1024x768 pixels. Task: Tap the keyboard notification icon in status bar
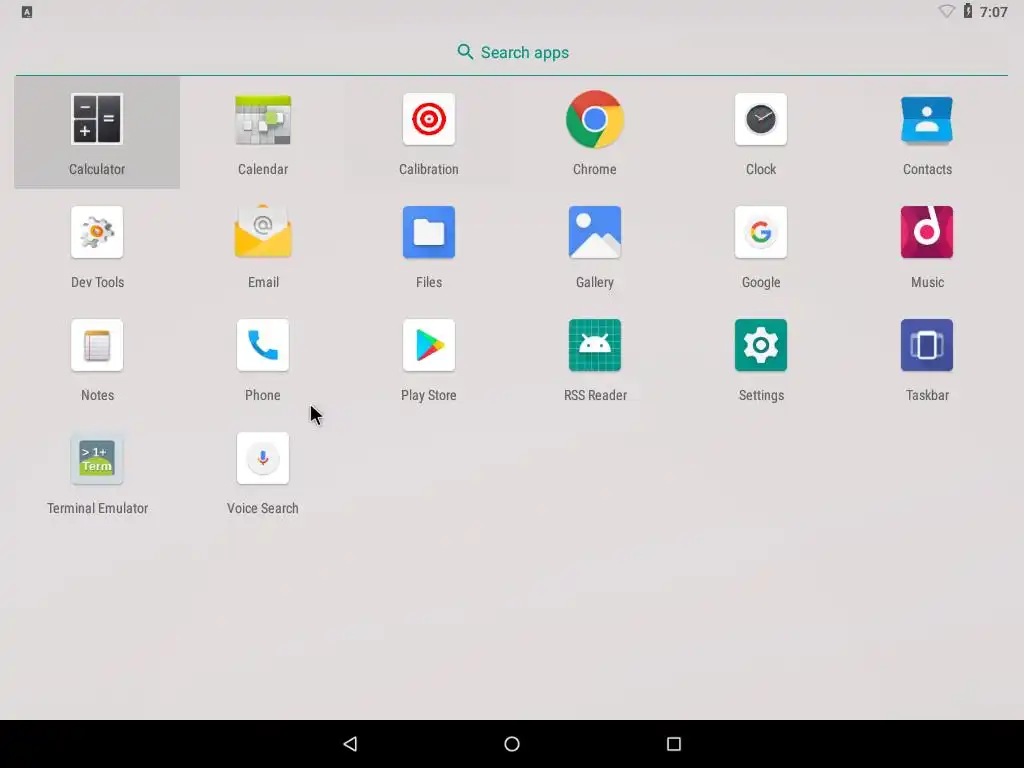[27, 12]
